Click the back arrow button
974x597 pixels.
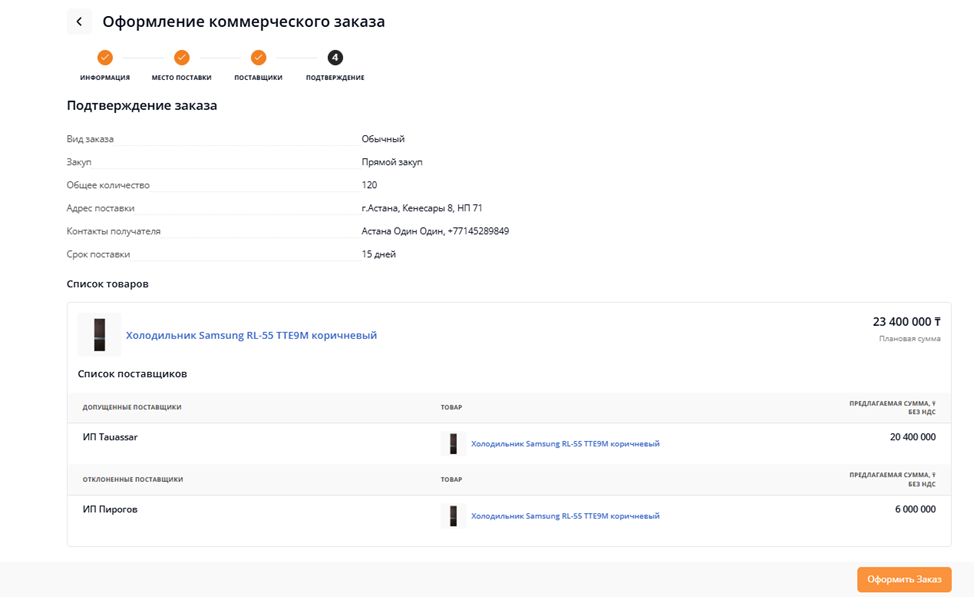pos(79,22)
